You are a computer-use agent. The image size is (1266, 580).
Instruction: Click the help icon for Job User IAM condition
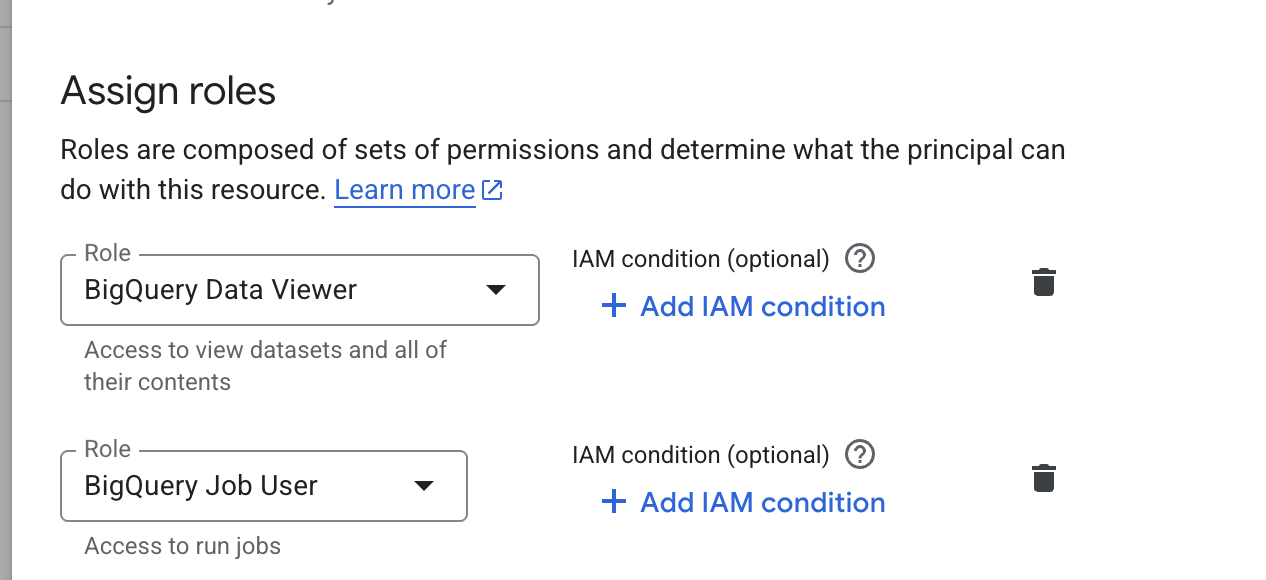click(x=860, y=455)
